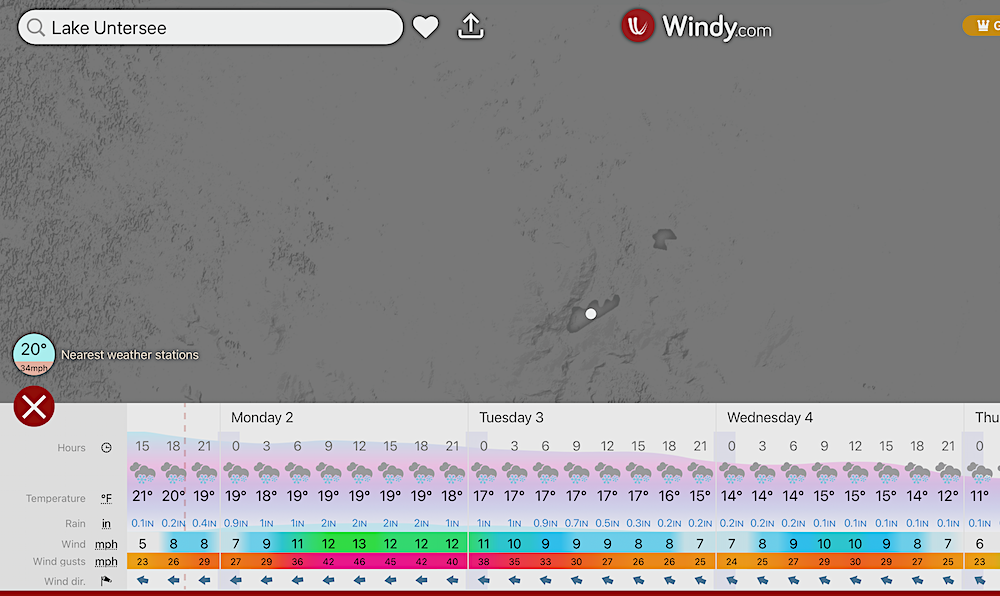This screenshot has height=596, width=1000.
Task: Close forecast panel with red X button
Action: 34,407
